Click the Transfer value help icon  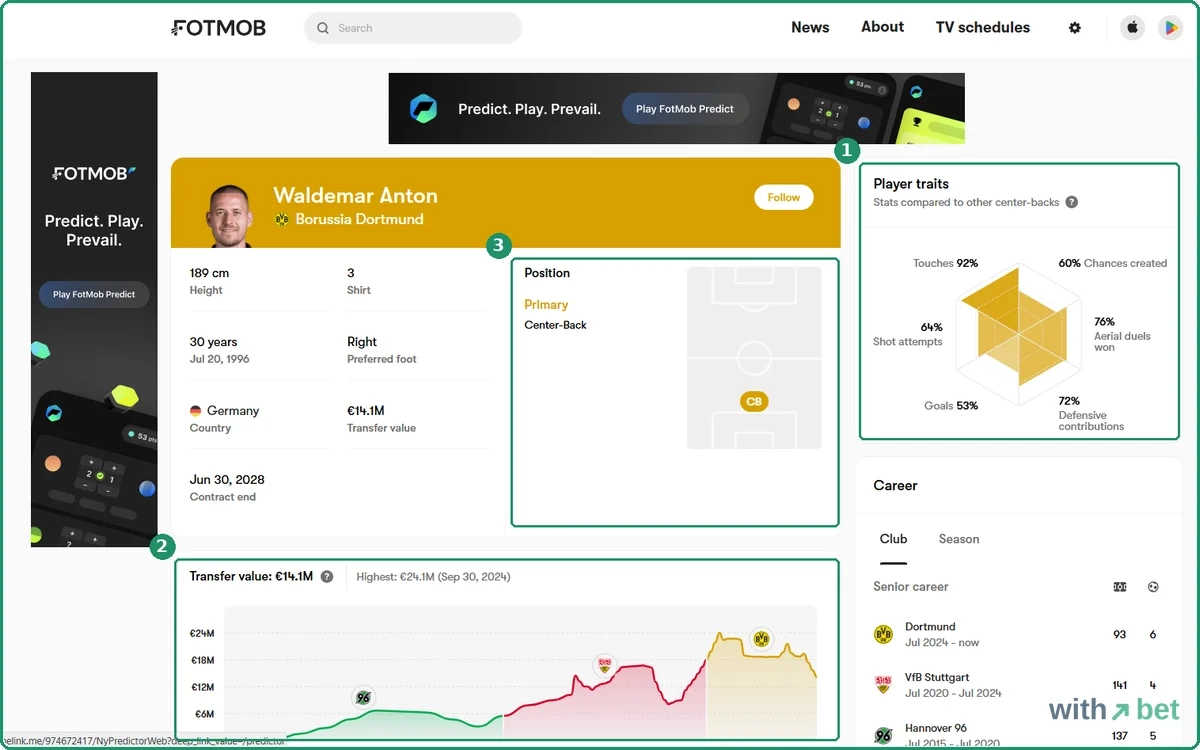(327, 577)
